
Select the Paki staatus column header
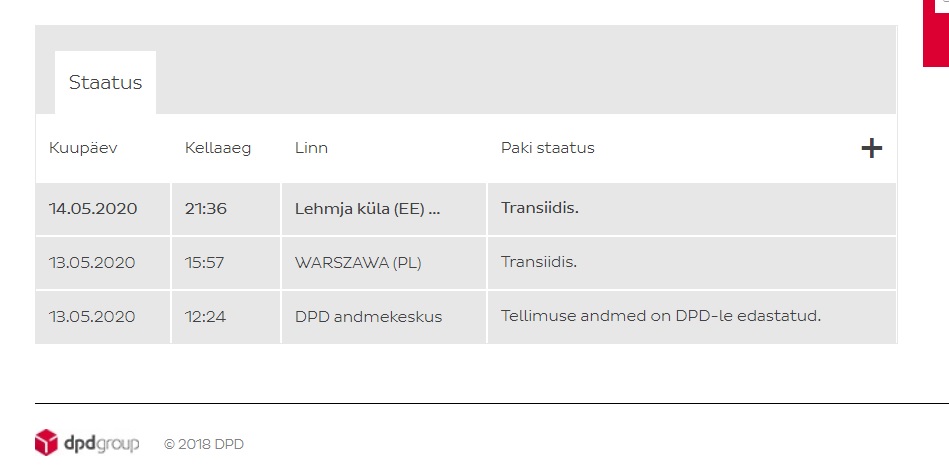(548, 148)
